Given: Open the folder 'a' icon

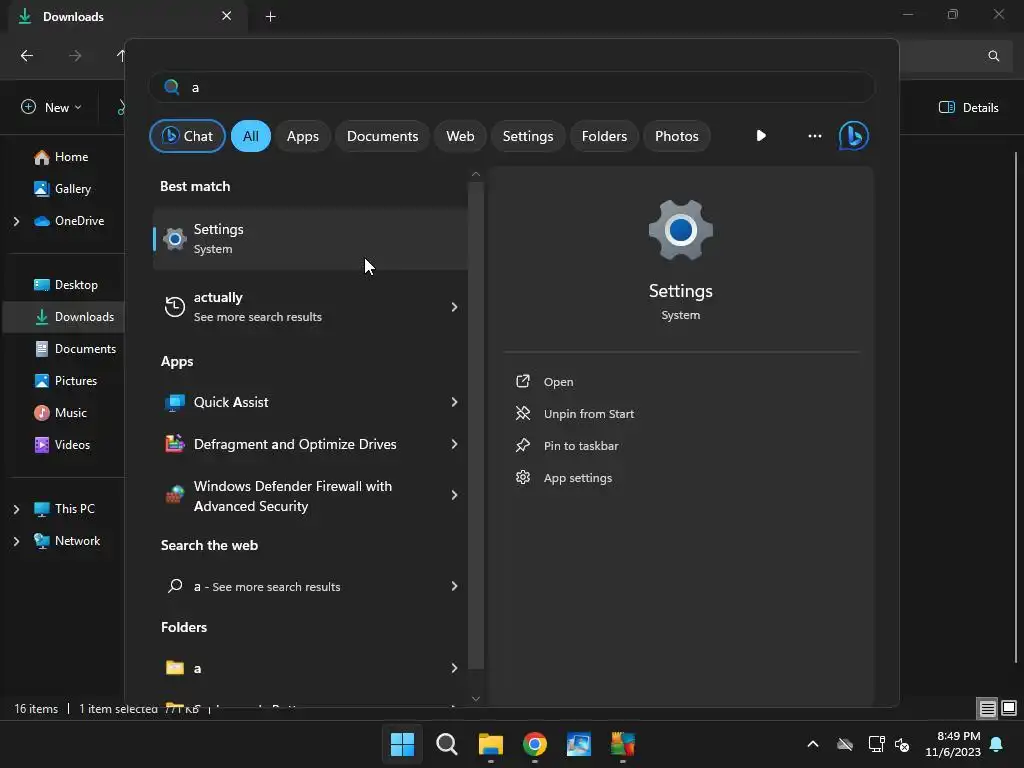Looking at the screenshot, I should [x=174, y=667].
